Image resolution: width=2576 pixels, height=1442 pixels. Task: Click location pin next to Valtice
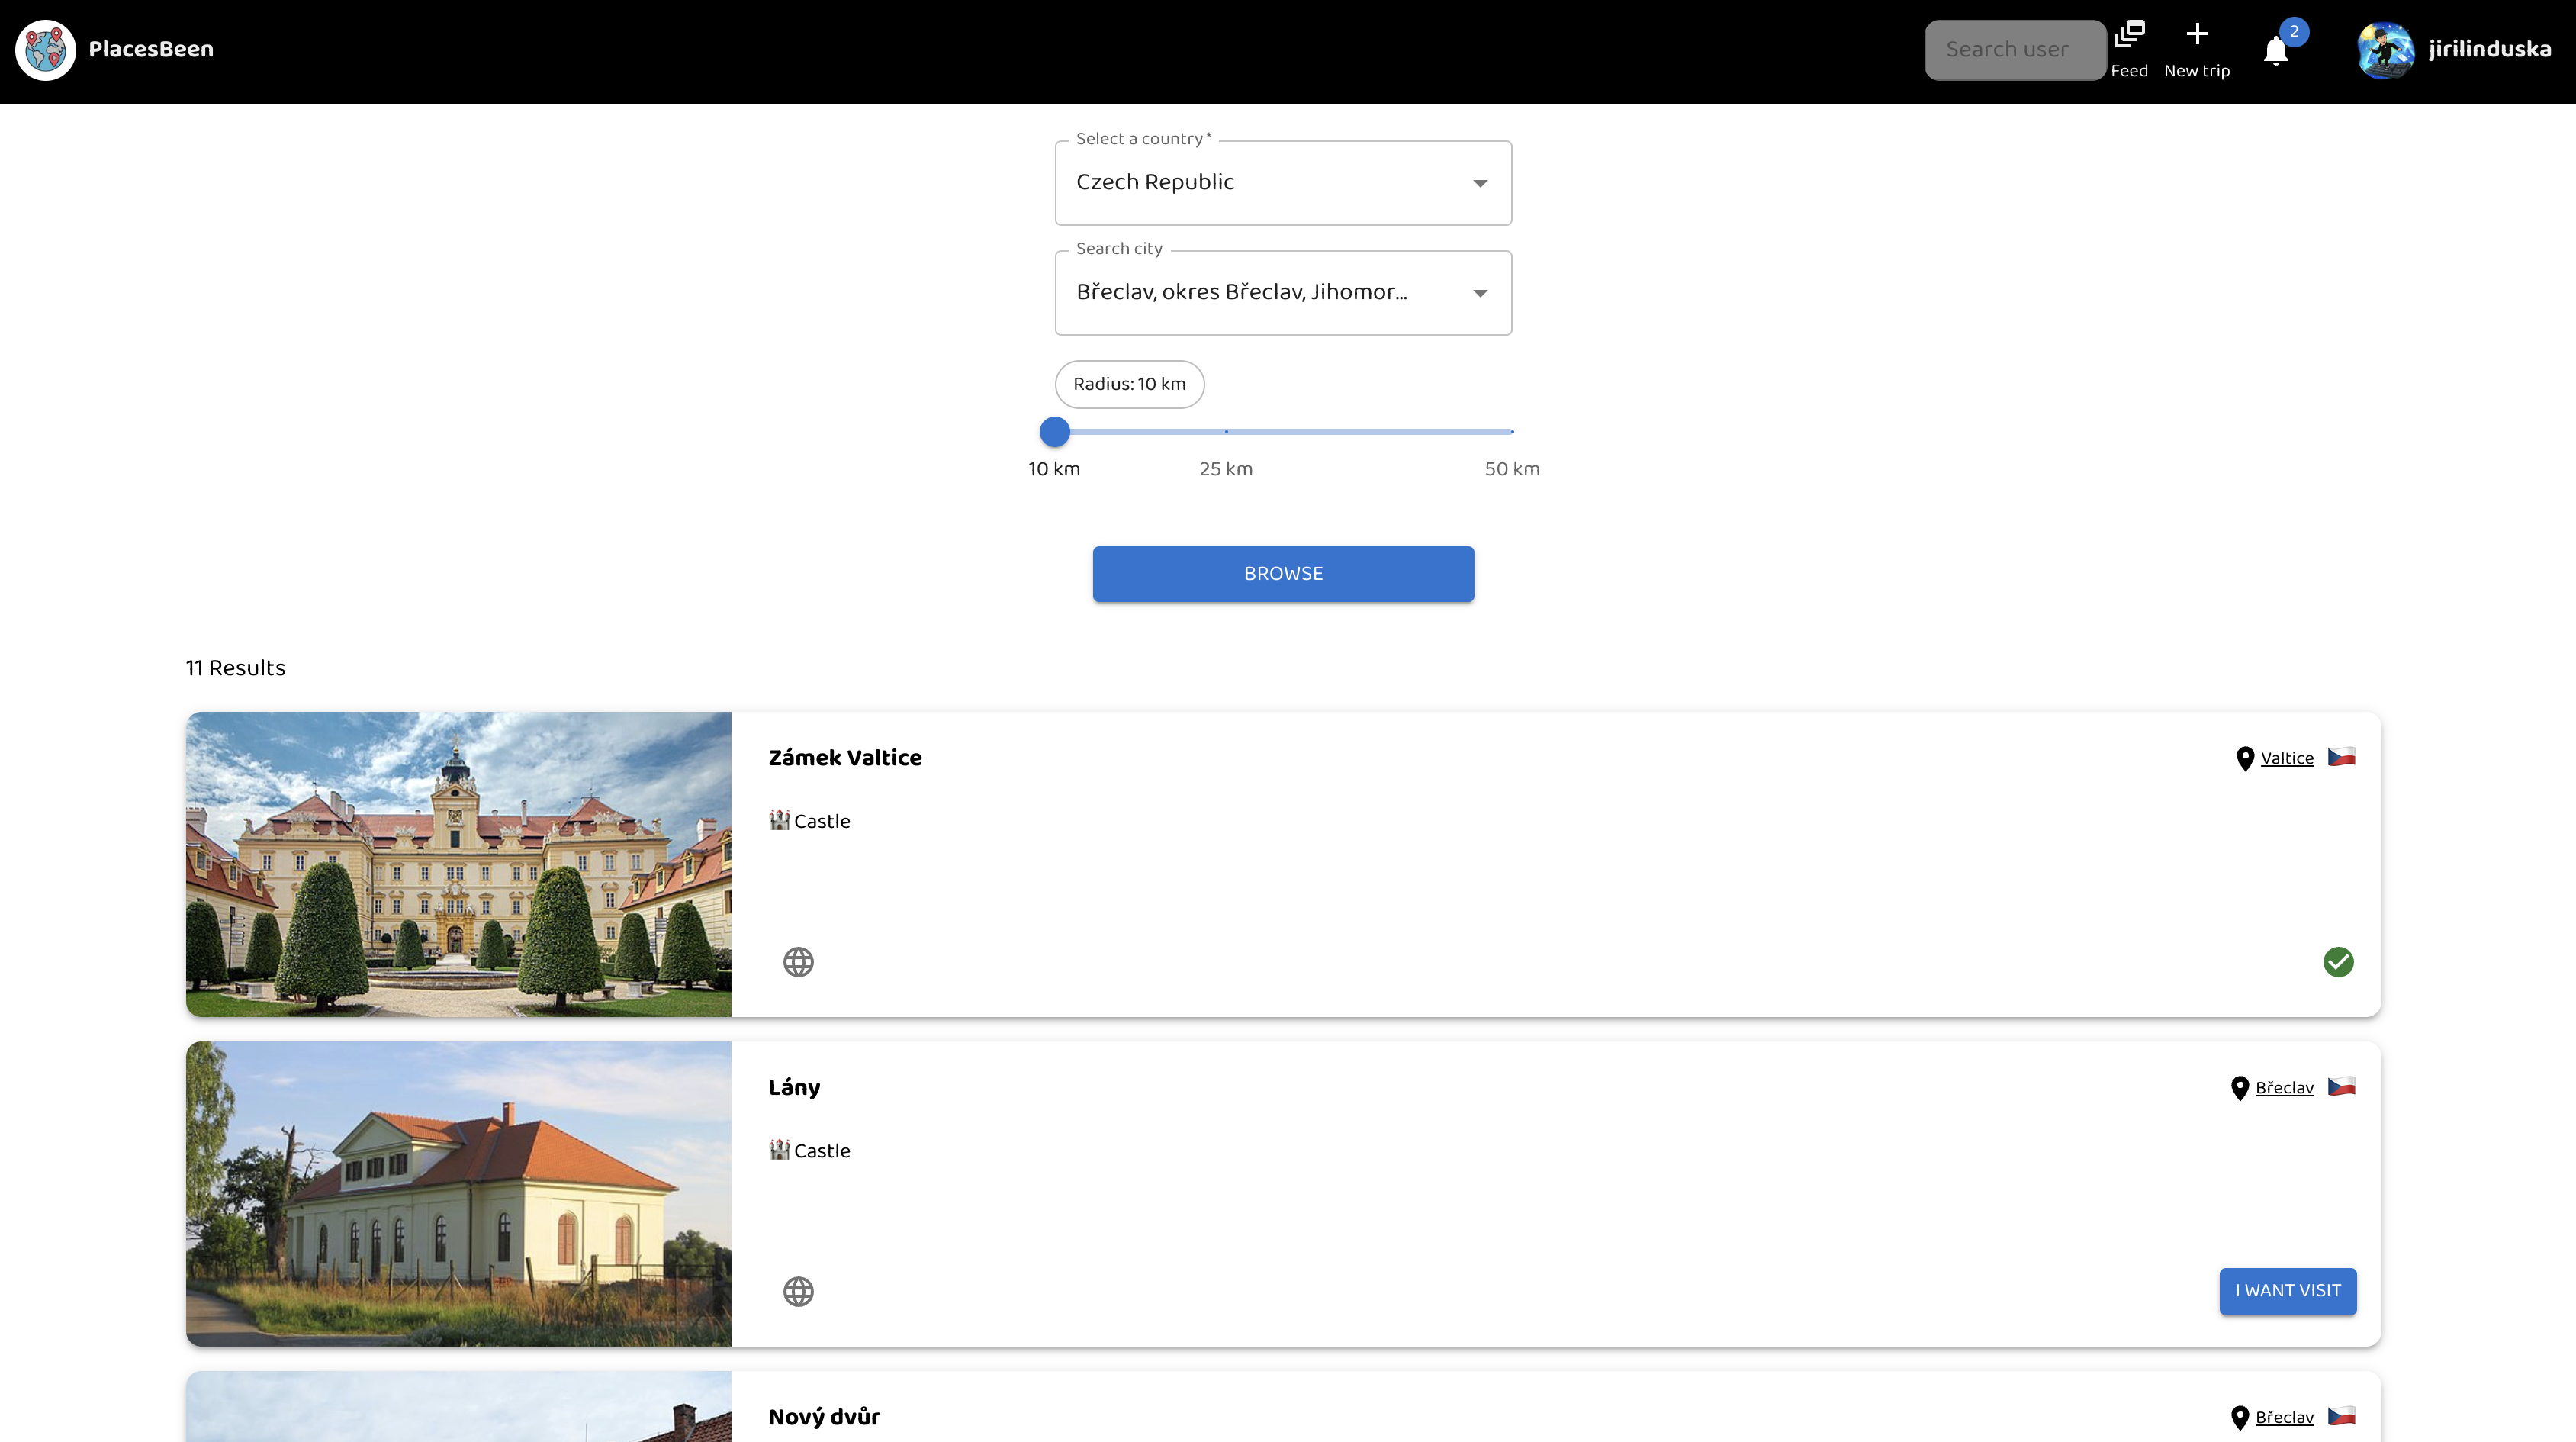[2244, 759]
